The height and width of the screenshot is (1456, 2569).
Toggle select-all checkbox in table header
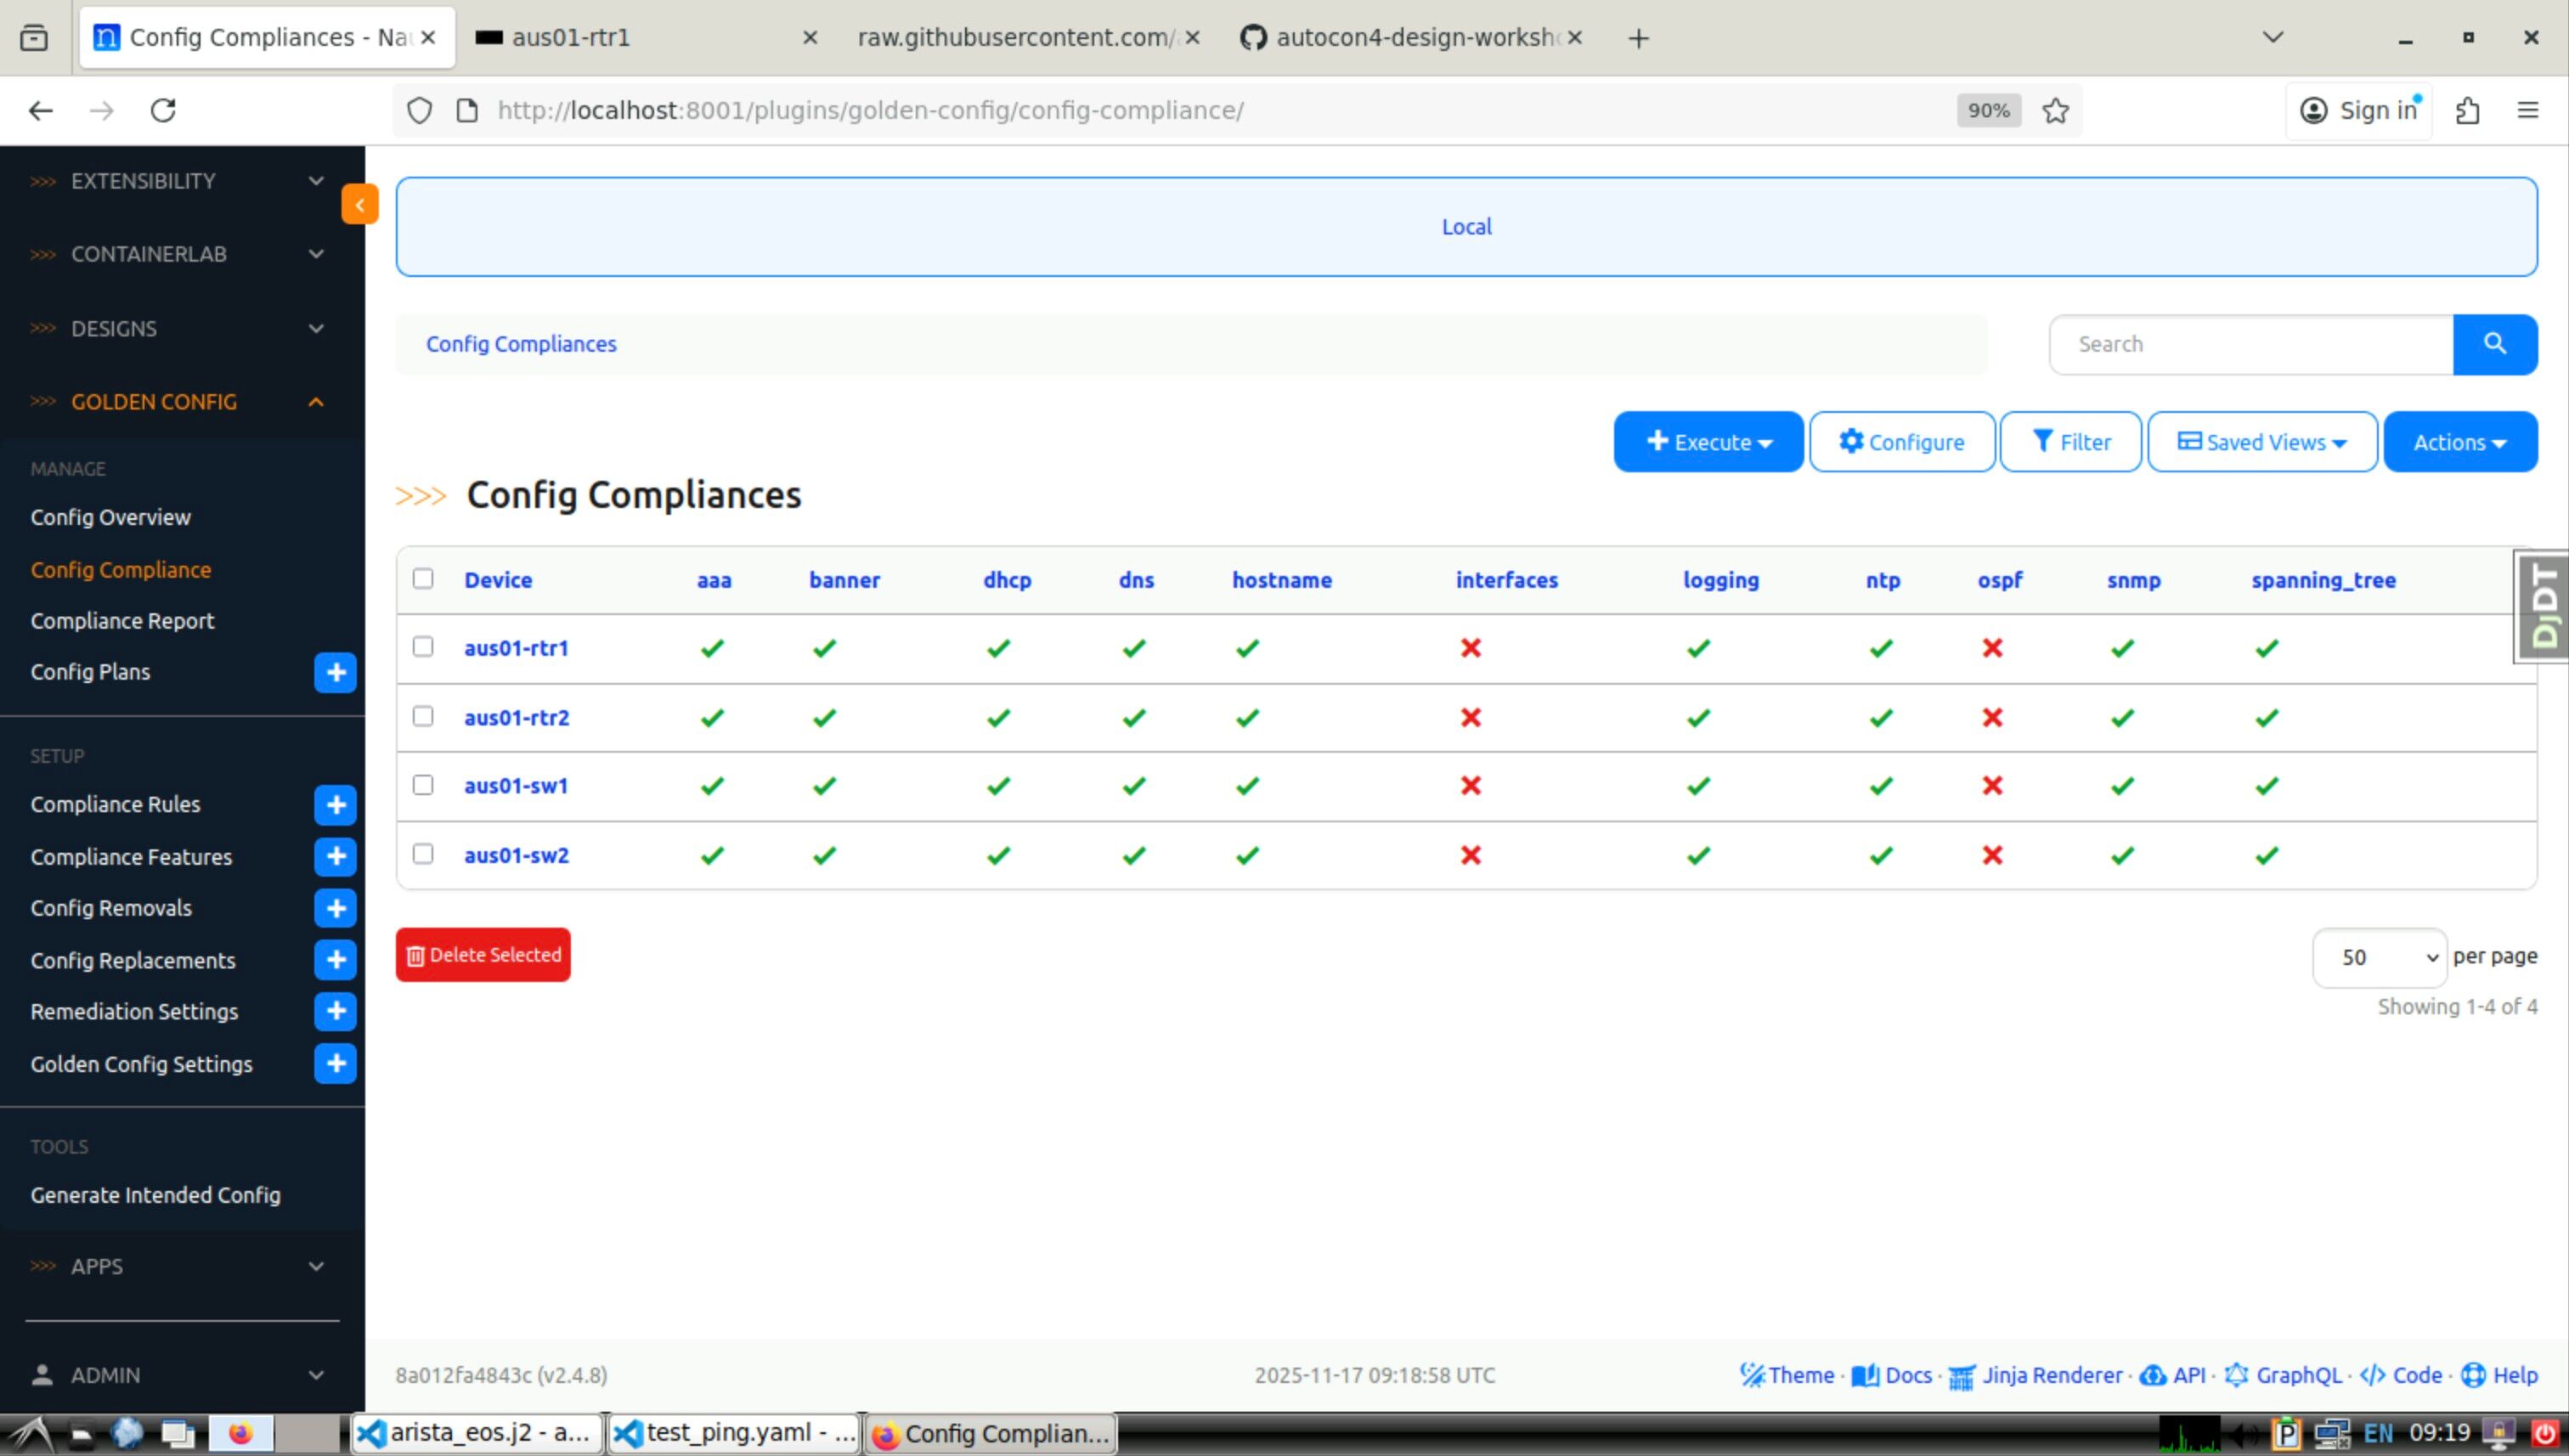click(x=423, y=579)
